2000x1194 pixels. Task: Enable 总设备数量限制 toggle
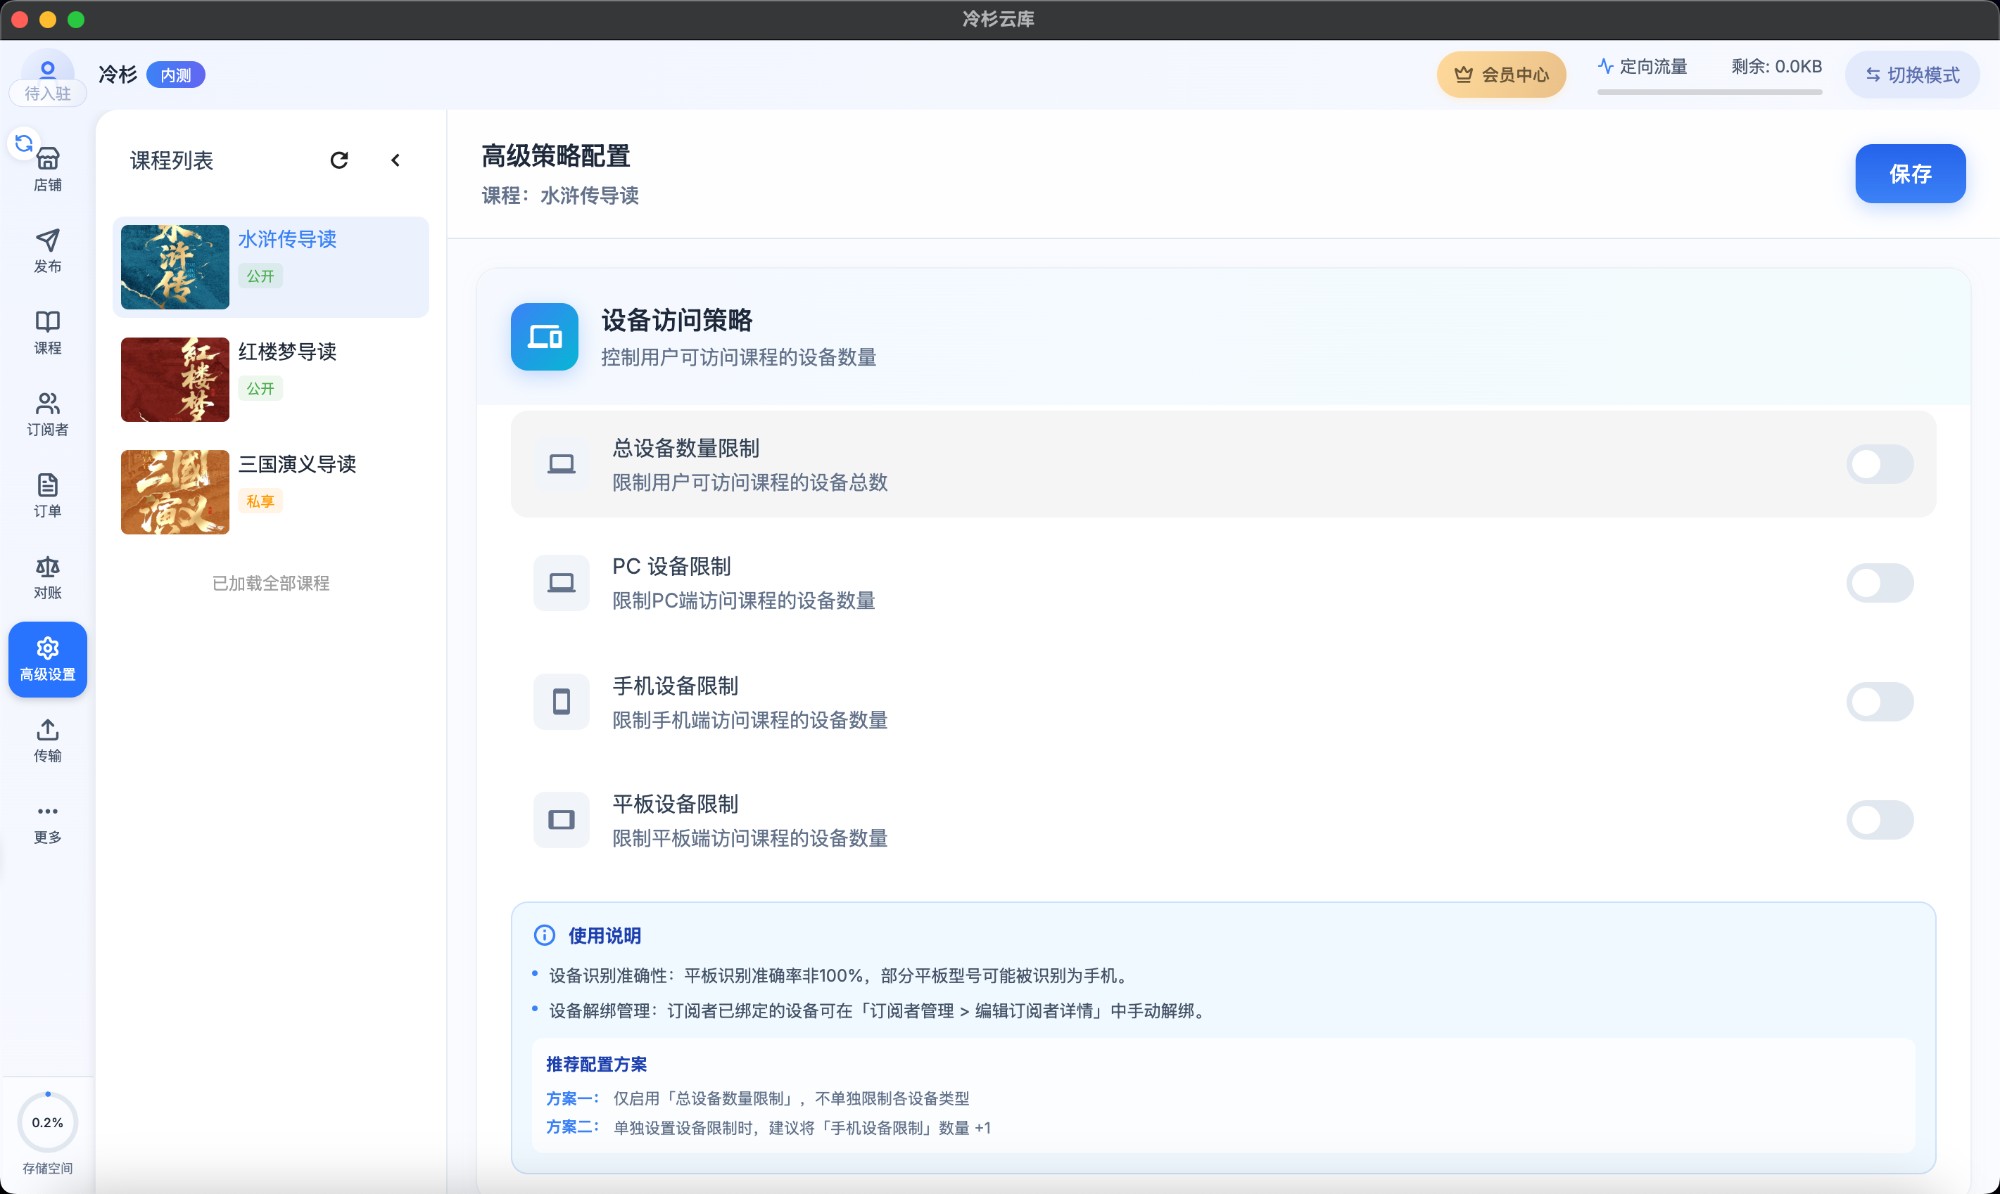(1879, 464)
